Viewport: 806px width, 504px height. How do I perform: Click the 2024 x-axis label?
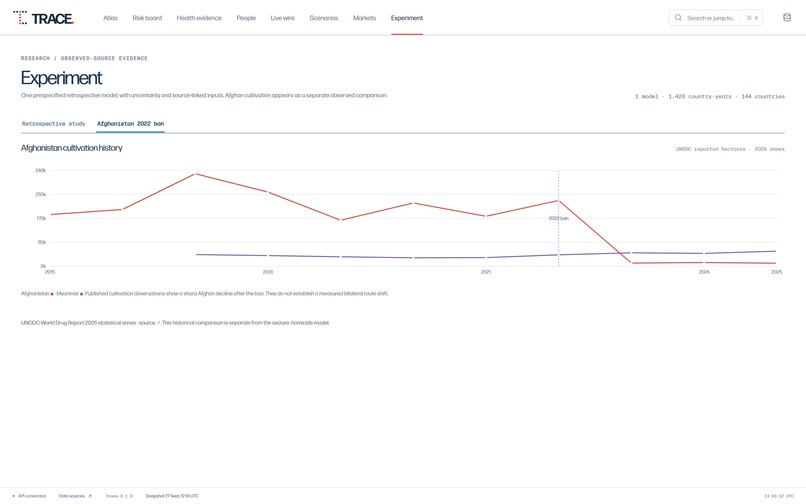point(704,272)
